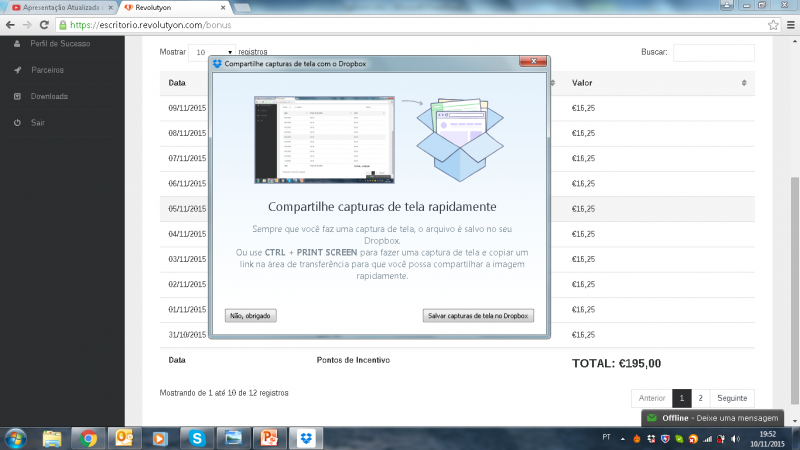Screen dimensions: 800x450
Task: Show hidden system tray icons
Action: pyautogui.click(x=622, y=439)
